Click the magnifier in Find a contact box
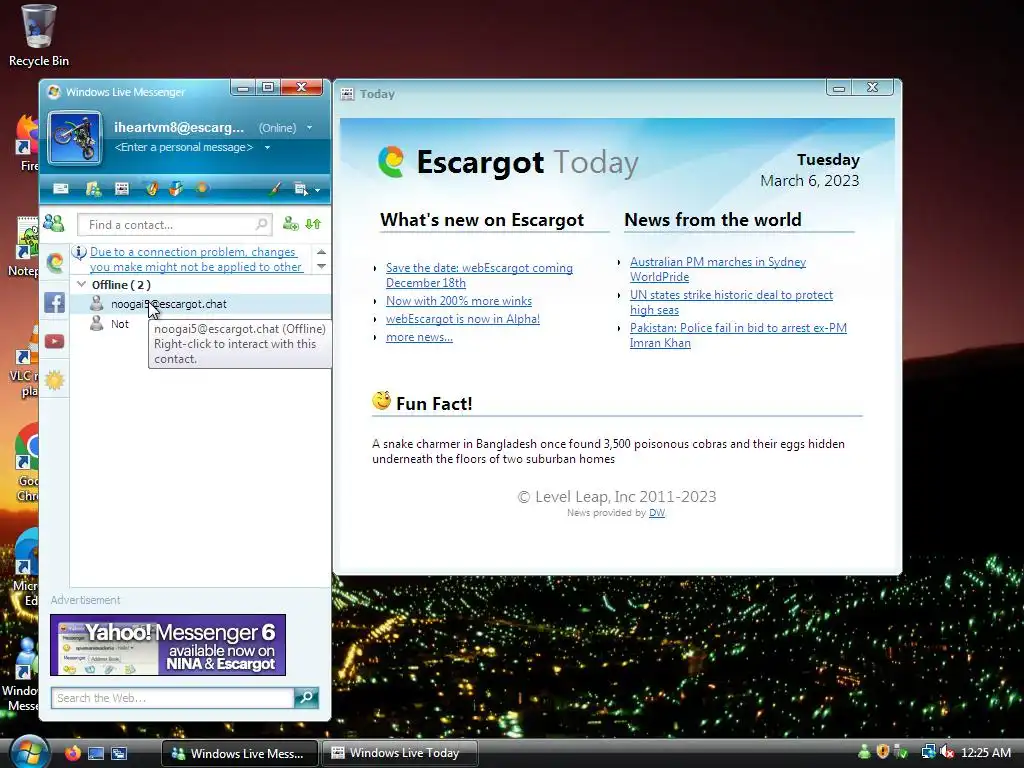Viewport: 1024px width, 768px height. [261, 225]
